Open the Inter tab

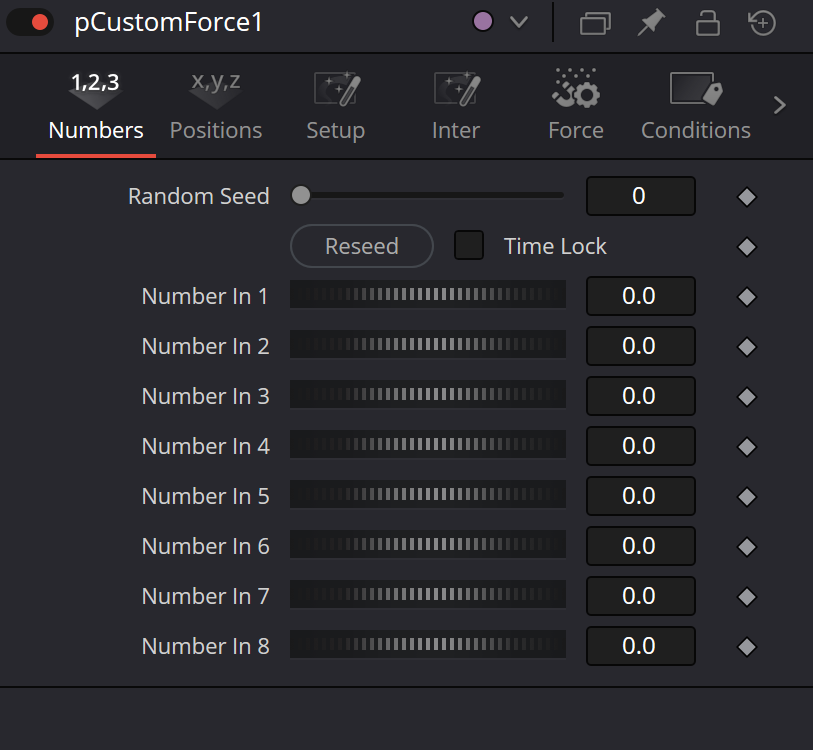[x=456, y=106]
